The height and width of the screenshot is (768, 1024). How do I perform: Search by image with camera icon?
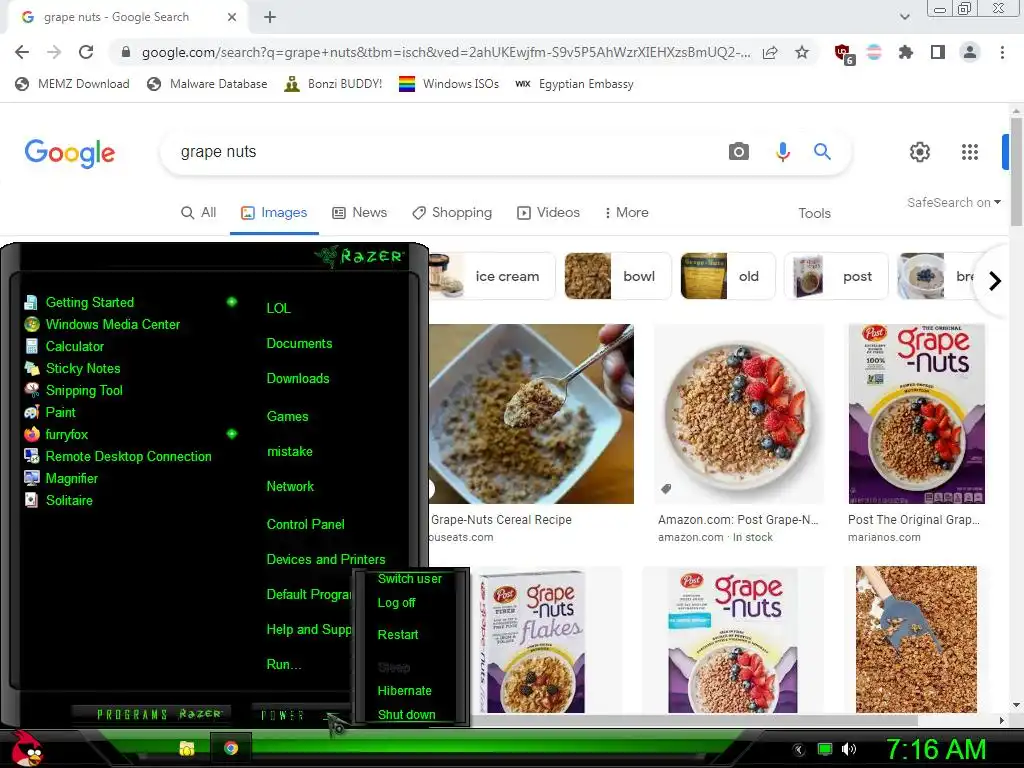pyautogui.click(x=739, y=152)
